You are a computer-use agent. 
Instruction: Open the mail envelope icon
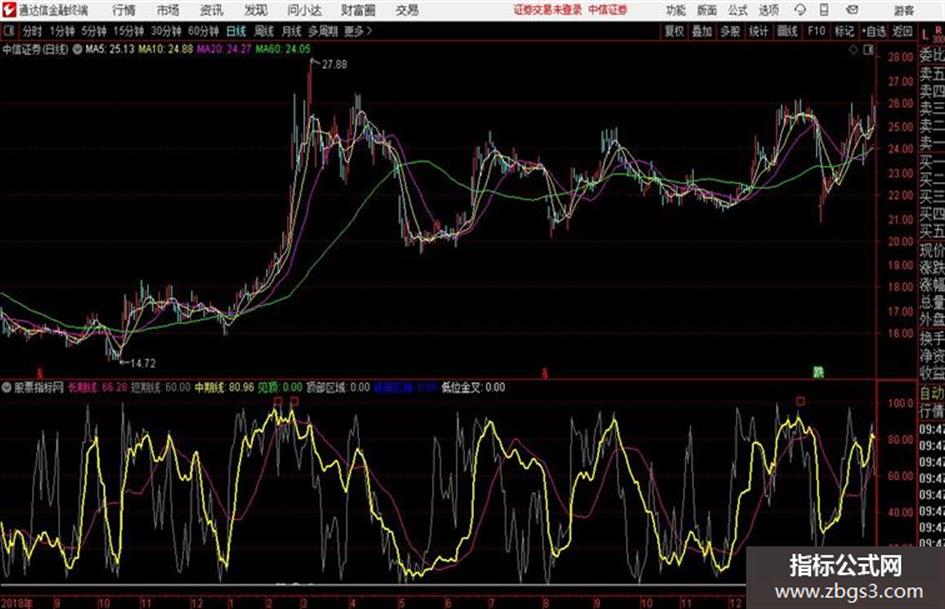(x=852, y=10)
